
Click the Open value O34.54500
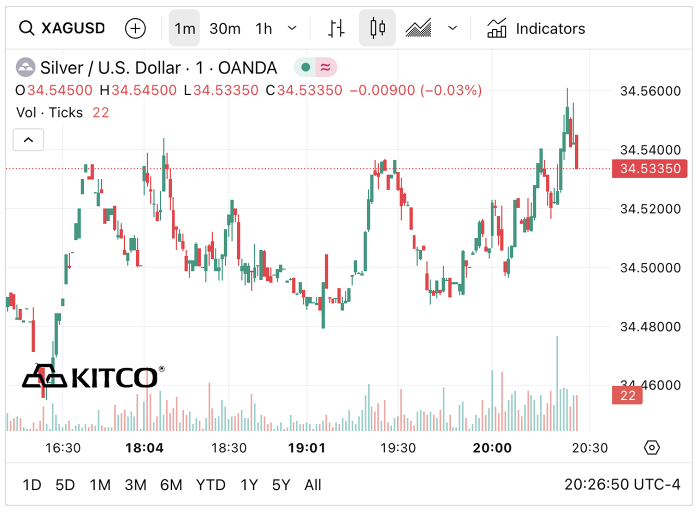[x=54, y=90]
